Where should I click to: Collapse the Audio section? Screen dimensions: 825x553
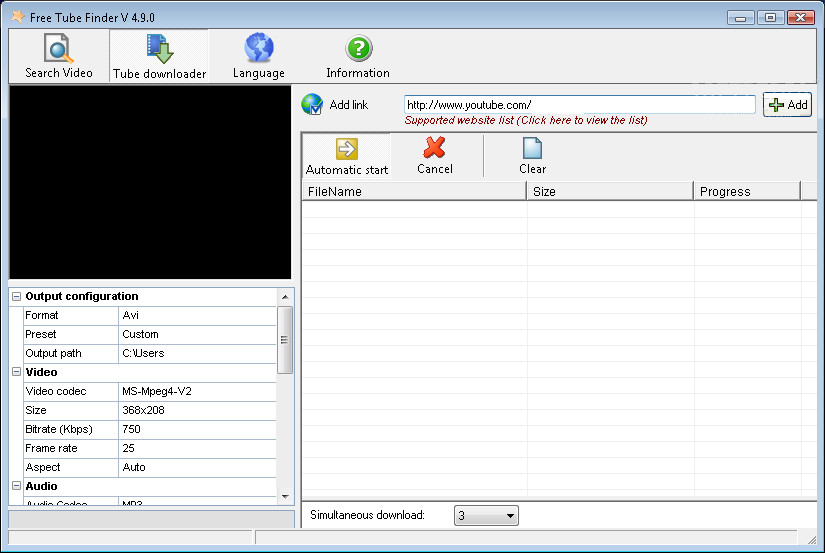tap(16, 486)
